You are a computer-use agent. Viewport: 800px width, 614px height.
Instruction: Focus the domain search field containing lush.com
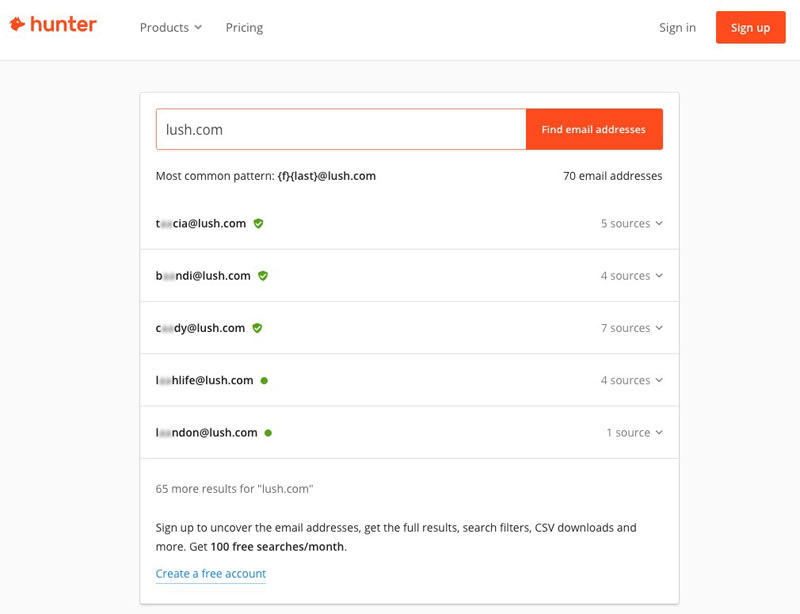click(341, 129)
